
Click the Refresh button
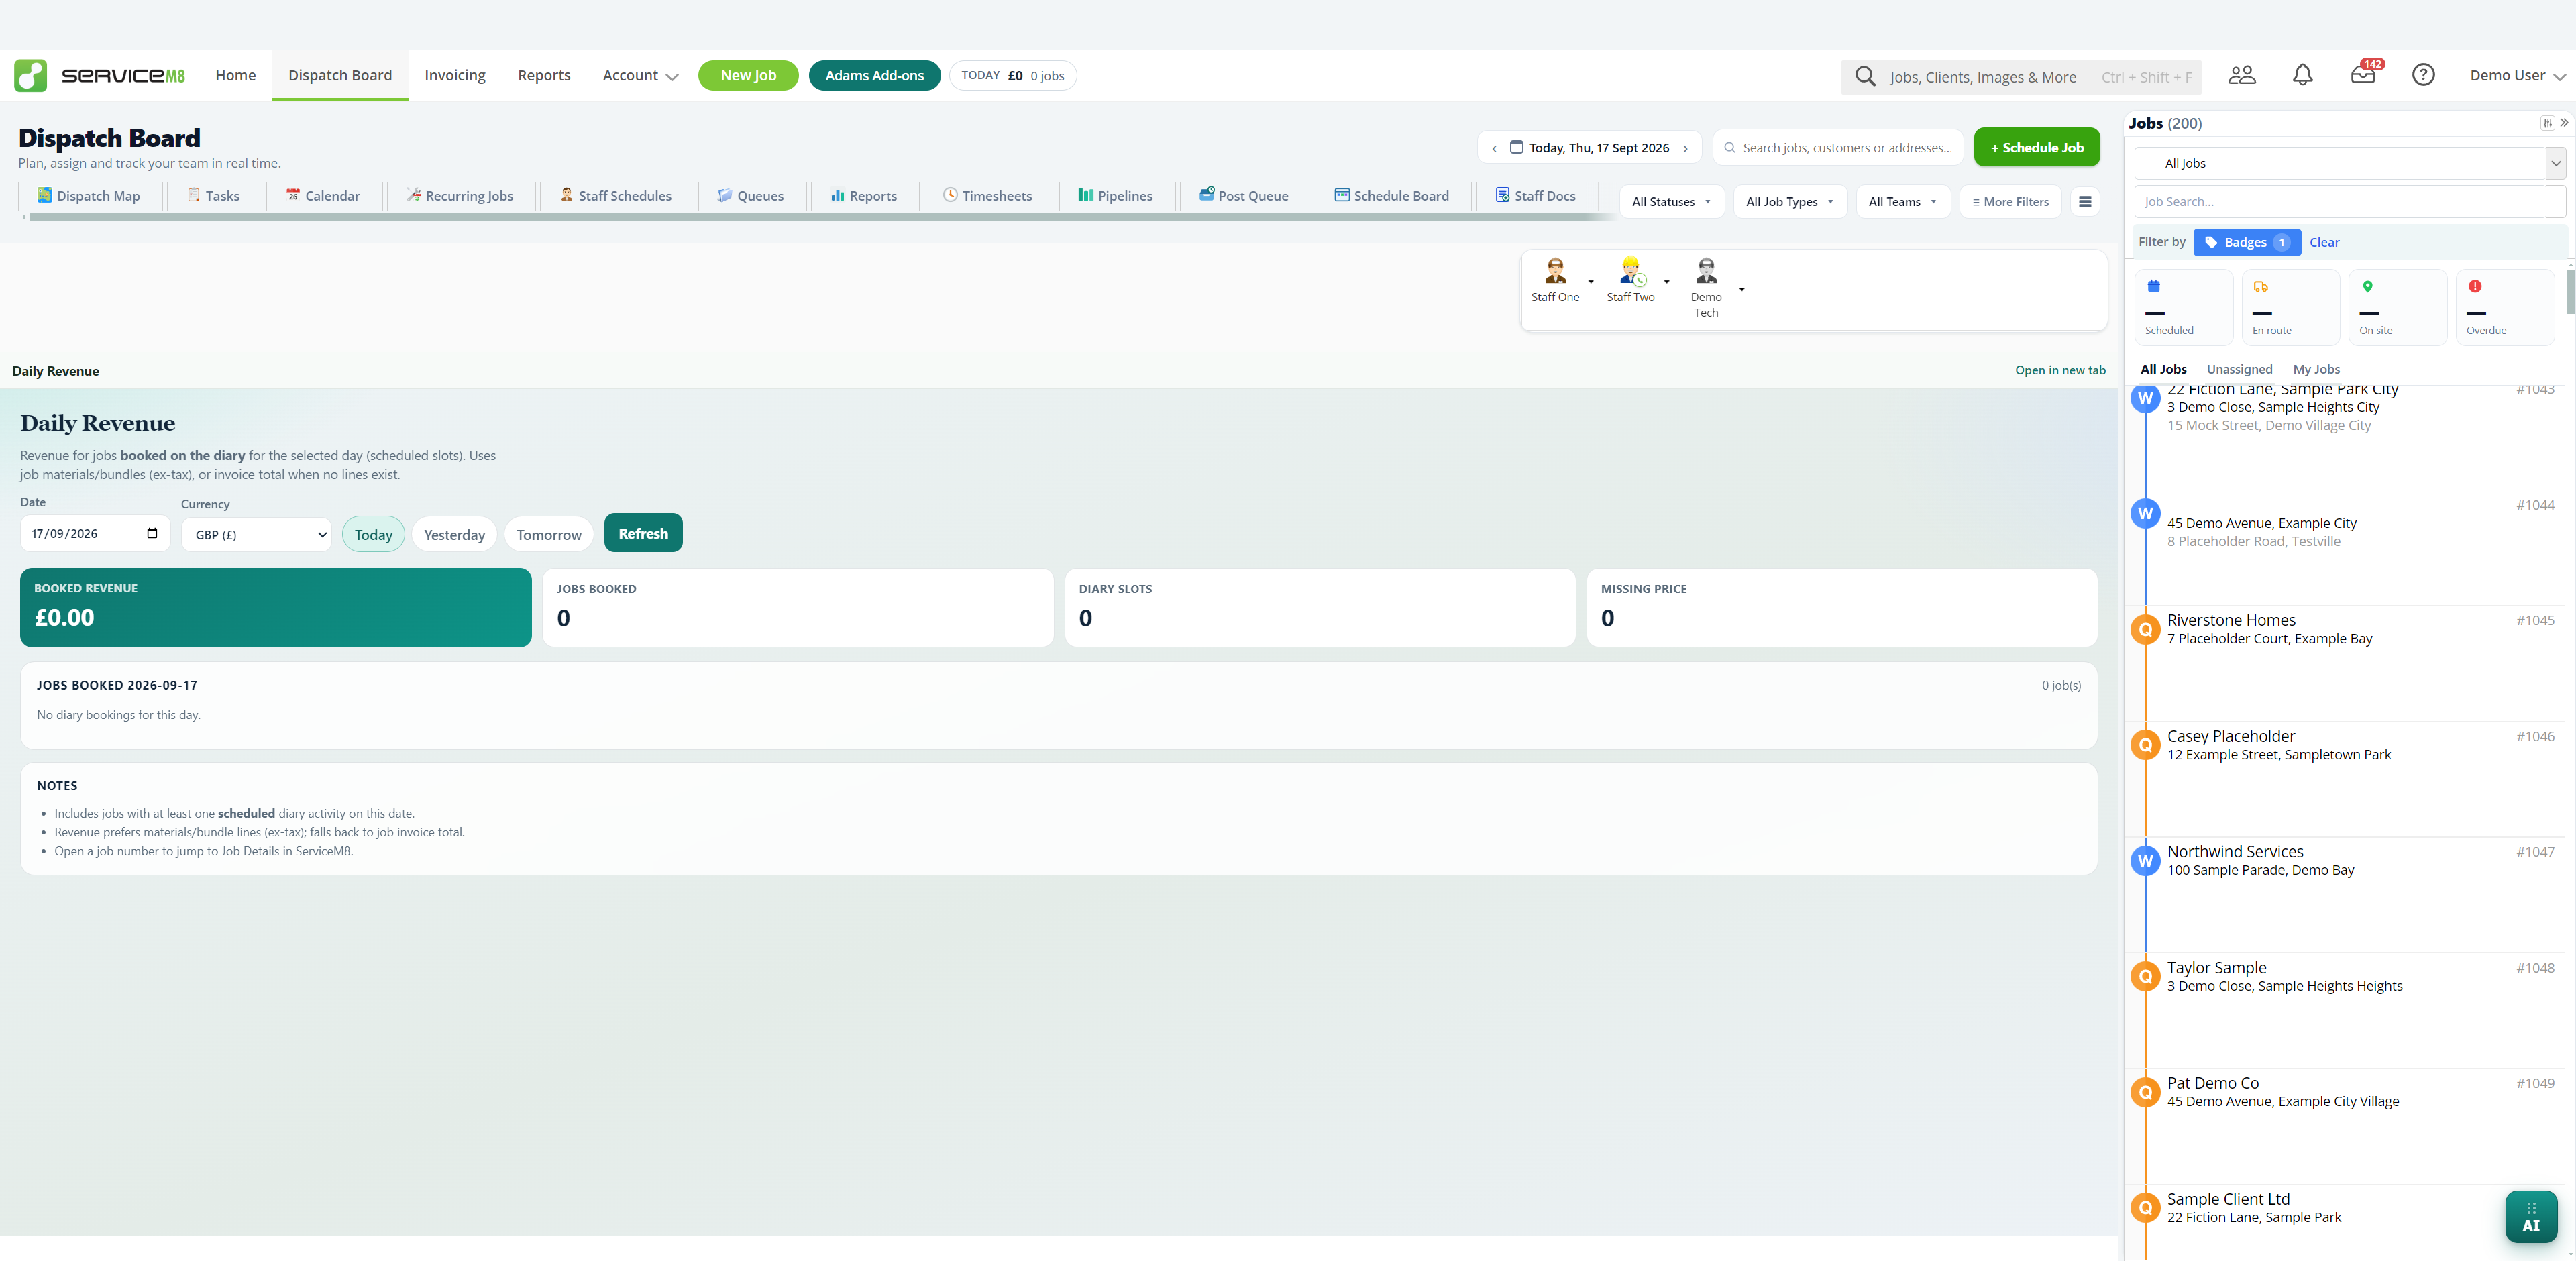tap(643, 533)
